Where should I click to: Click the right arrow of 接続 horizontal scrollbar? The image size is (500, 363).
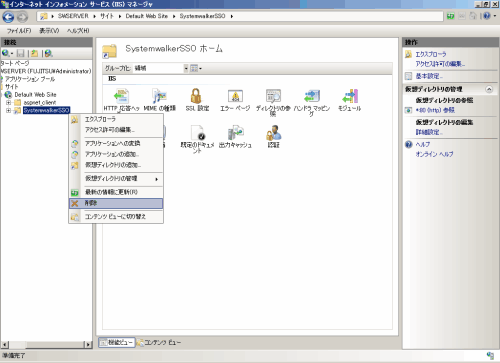88,344
